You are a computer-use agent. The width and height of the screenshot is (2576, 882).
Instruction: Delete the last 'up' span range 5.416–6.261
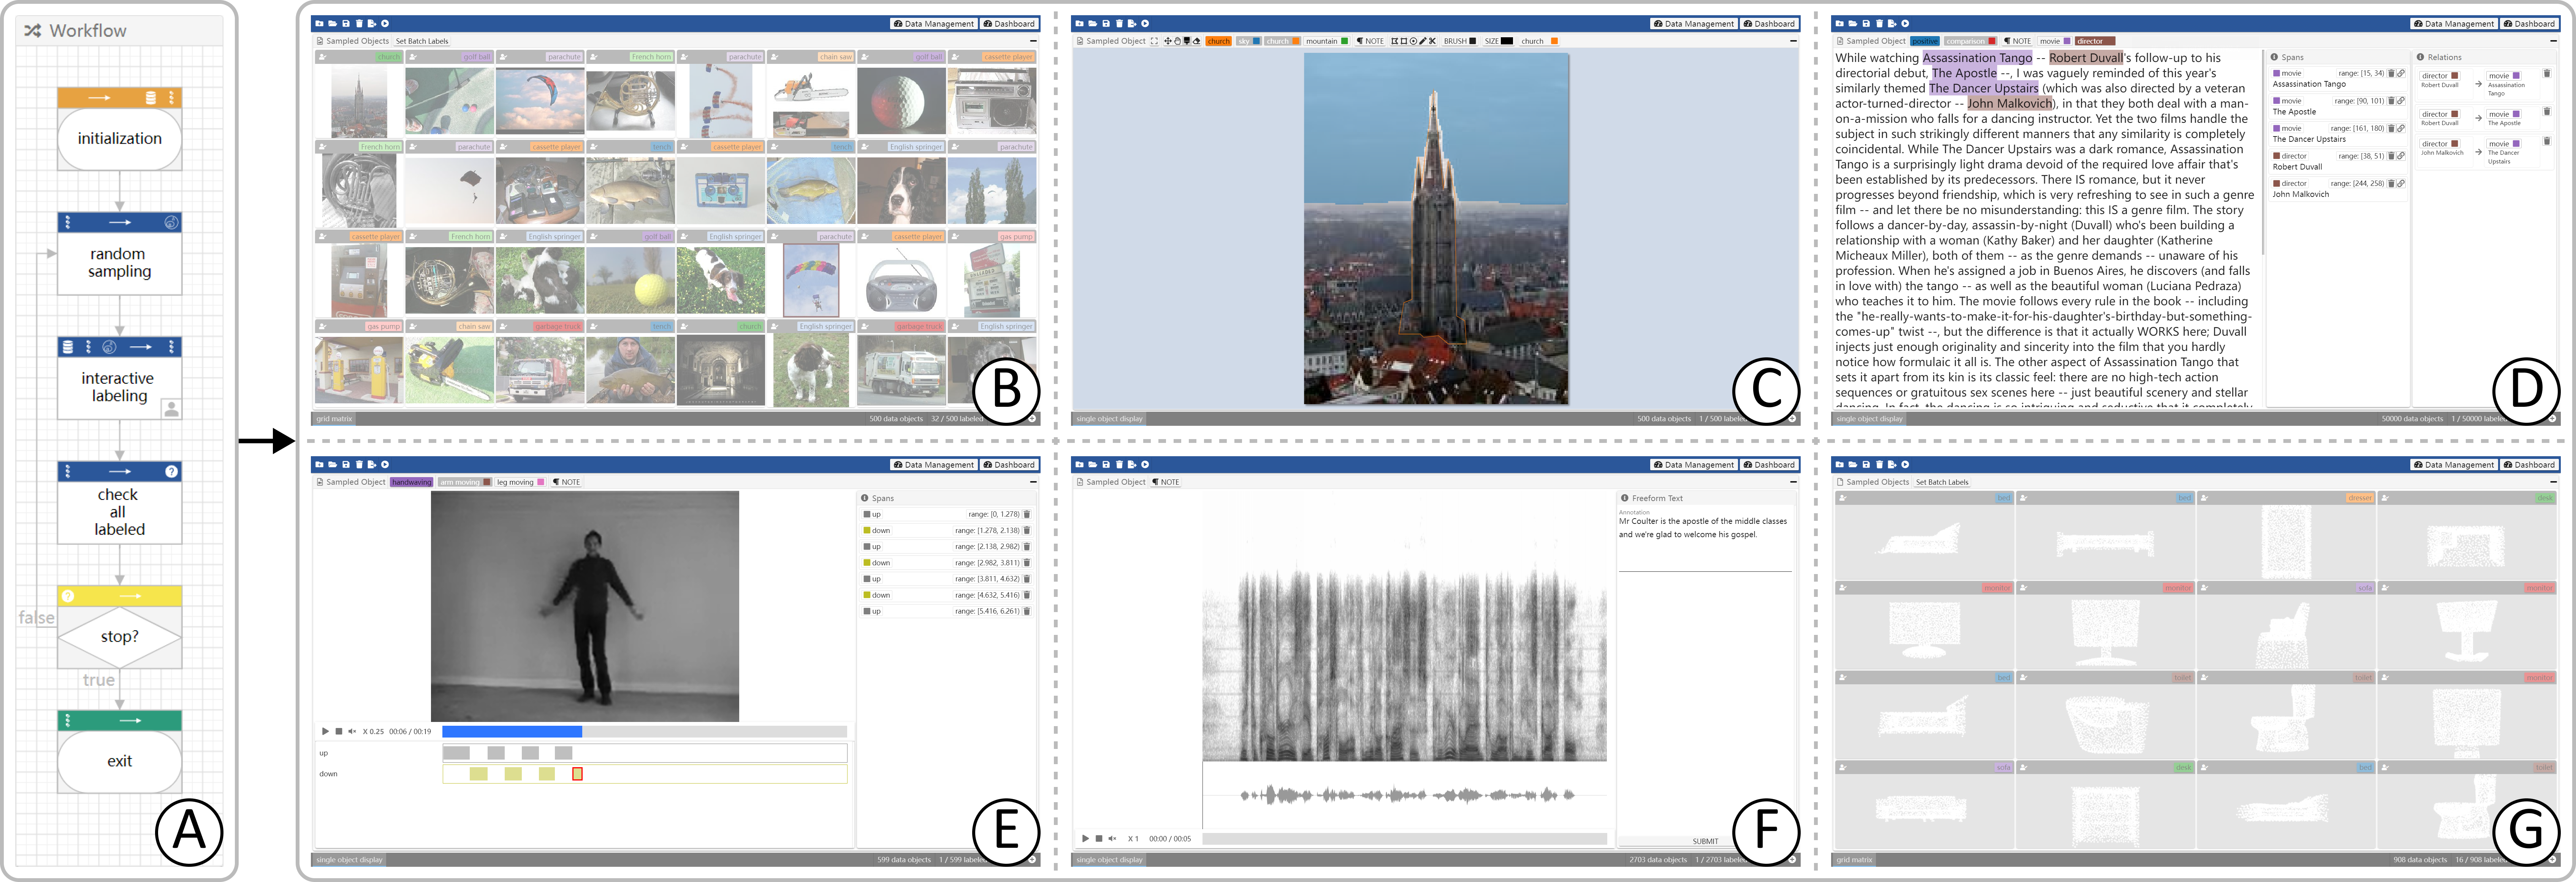click(1027, 610)
